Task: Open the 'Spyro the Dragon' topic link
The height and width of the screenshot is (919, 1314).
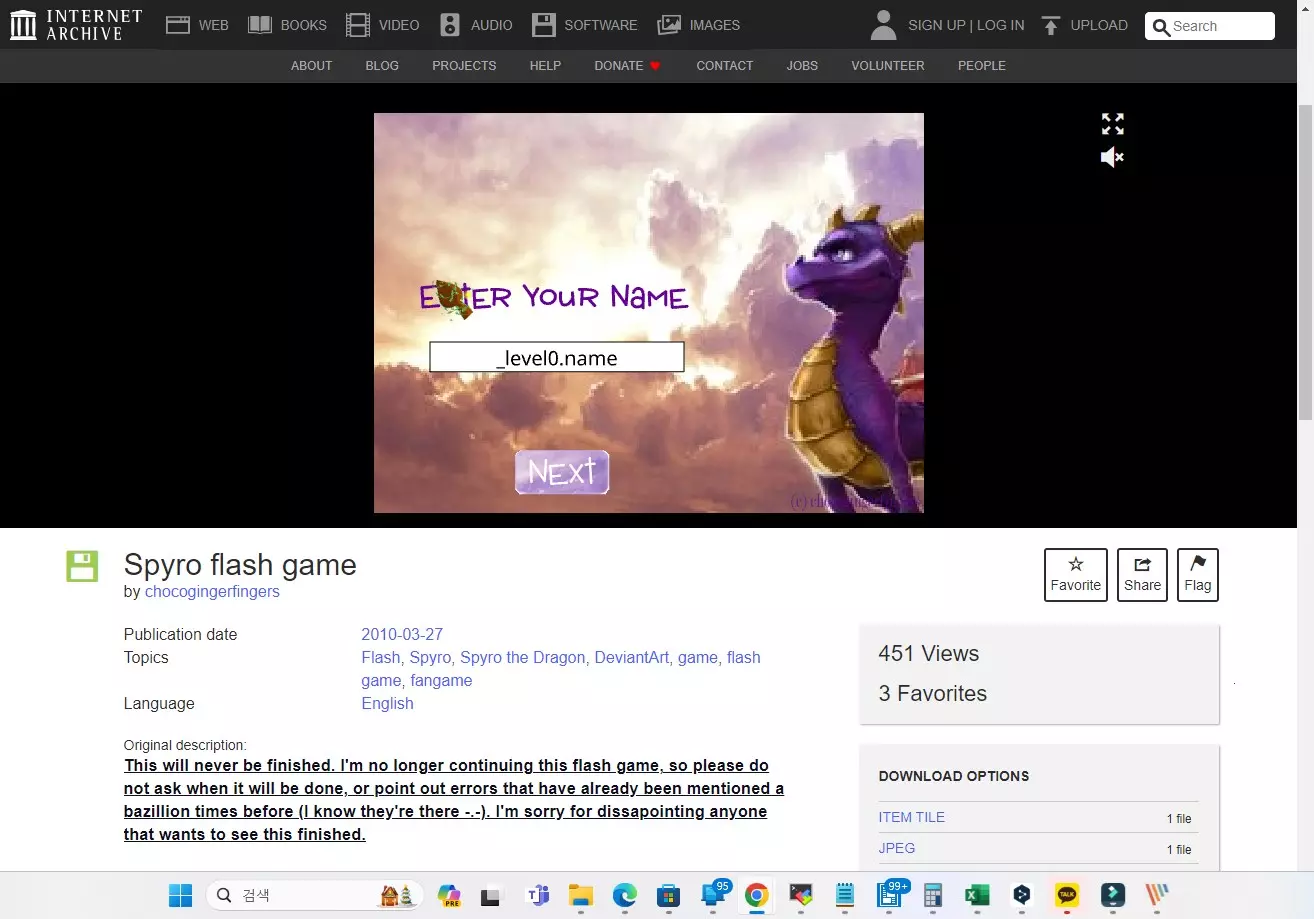Action: [x=523, y=657]
